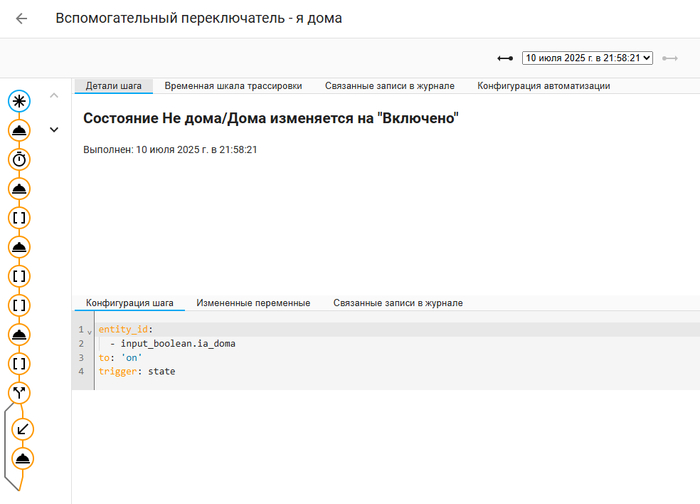Image resolution: width=700 pixels, height=504 pixels.
Task: Select the bottom-most action node in the graph
Action: pyautogui.click(x=24, y=458)
